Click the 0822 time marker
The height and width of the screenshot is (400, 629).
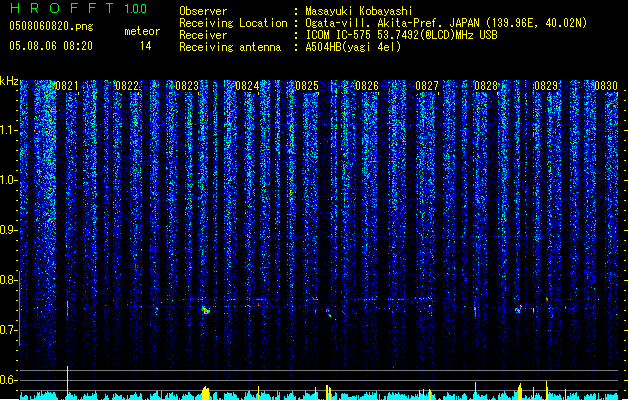(x=127, y=86)
